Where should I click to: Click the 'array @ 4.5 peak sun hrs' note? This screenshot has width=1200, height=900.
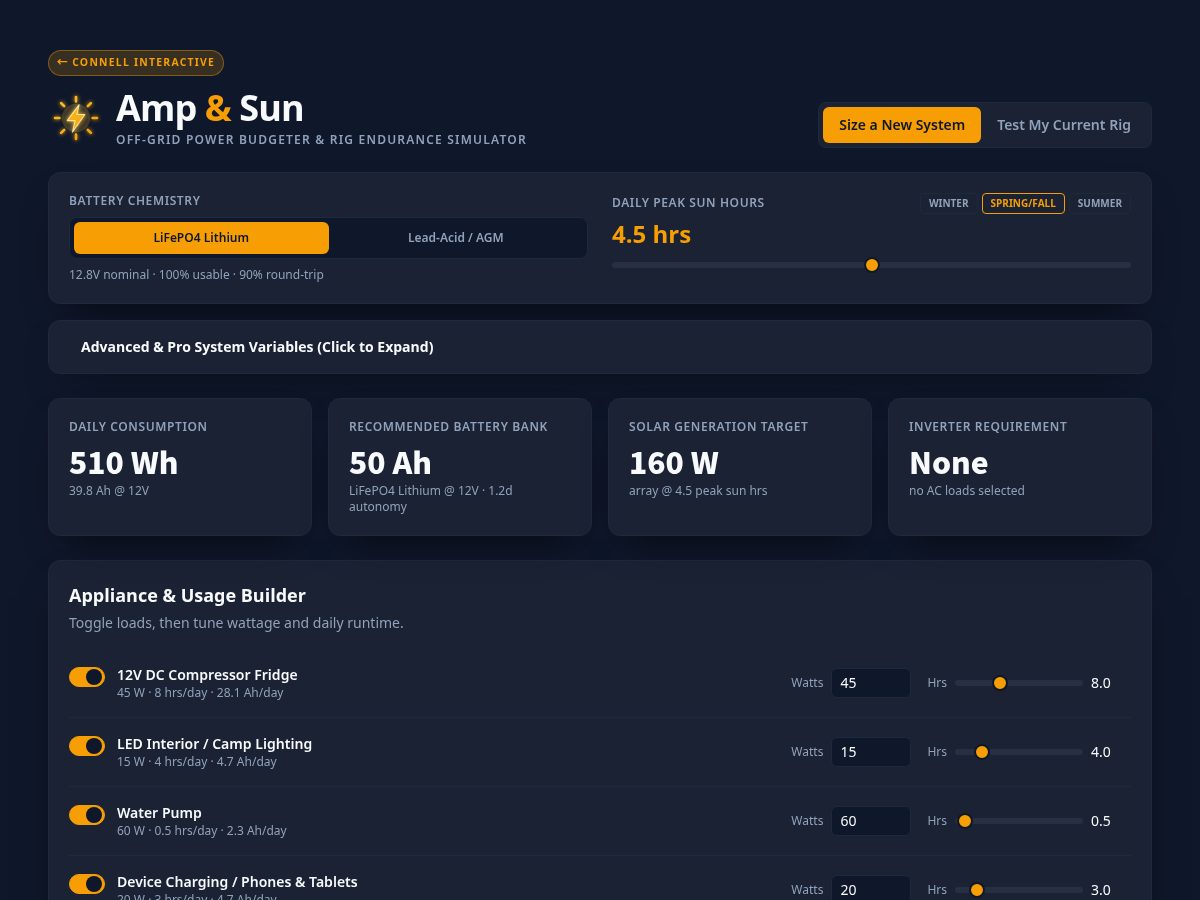(x=698, y=491)
